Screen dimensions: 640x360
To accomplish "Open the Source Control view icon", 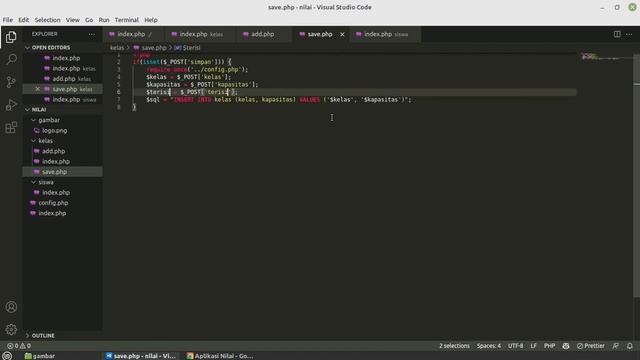I will coord(11,82).
